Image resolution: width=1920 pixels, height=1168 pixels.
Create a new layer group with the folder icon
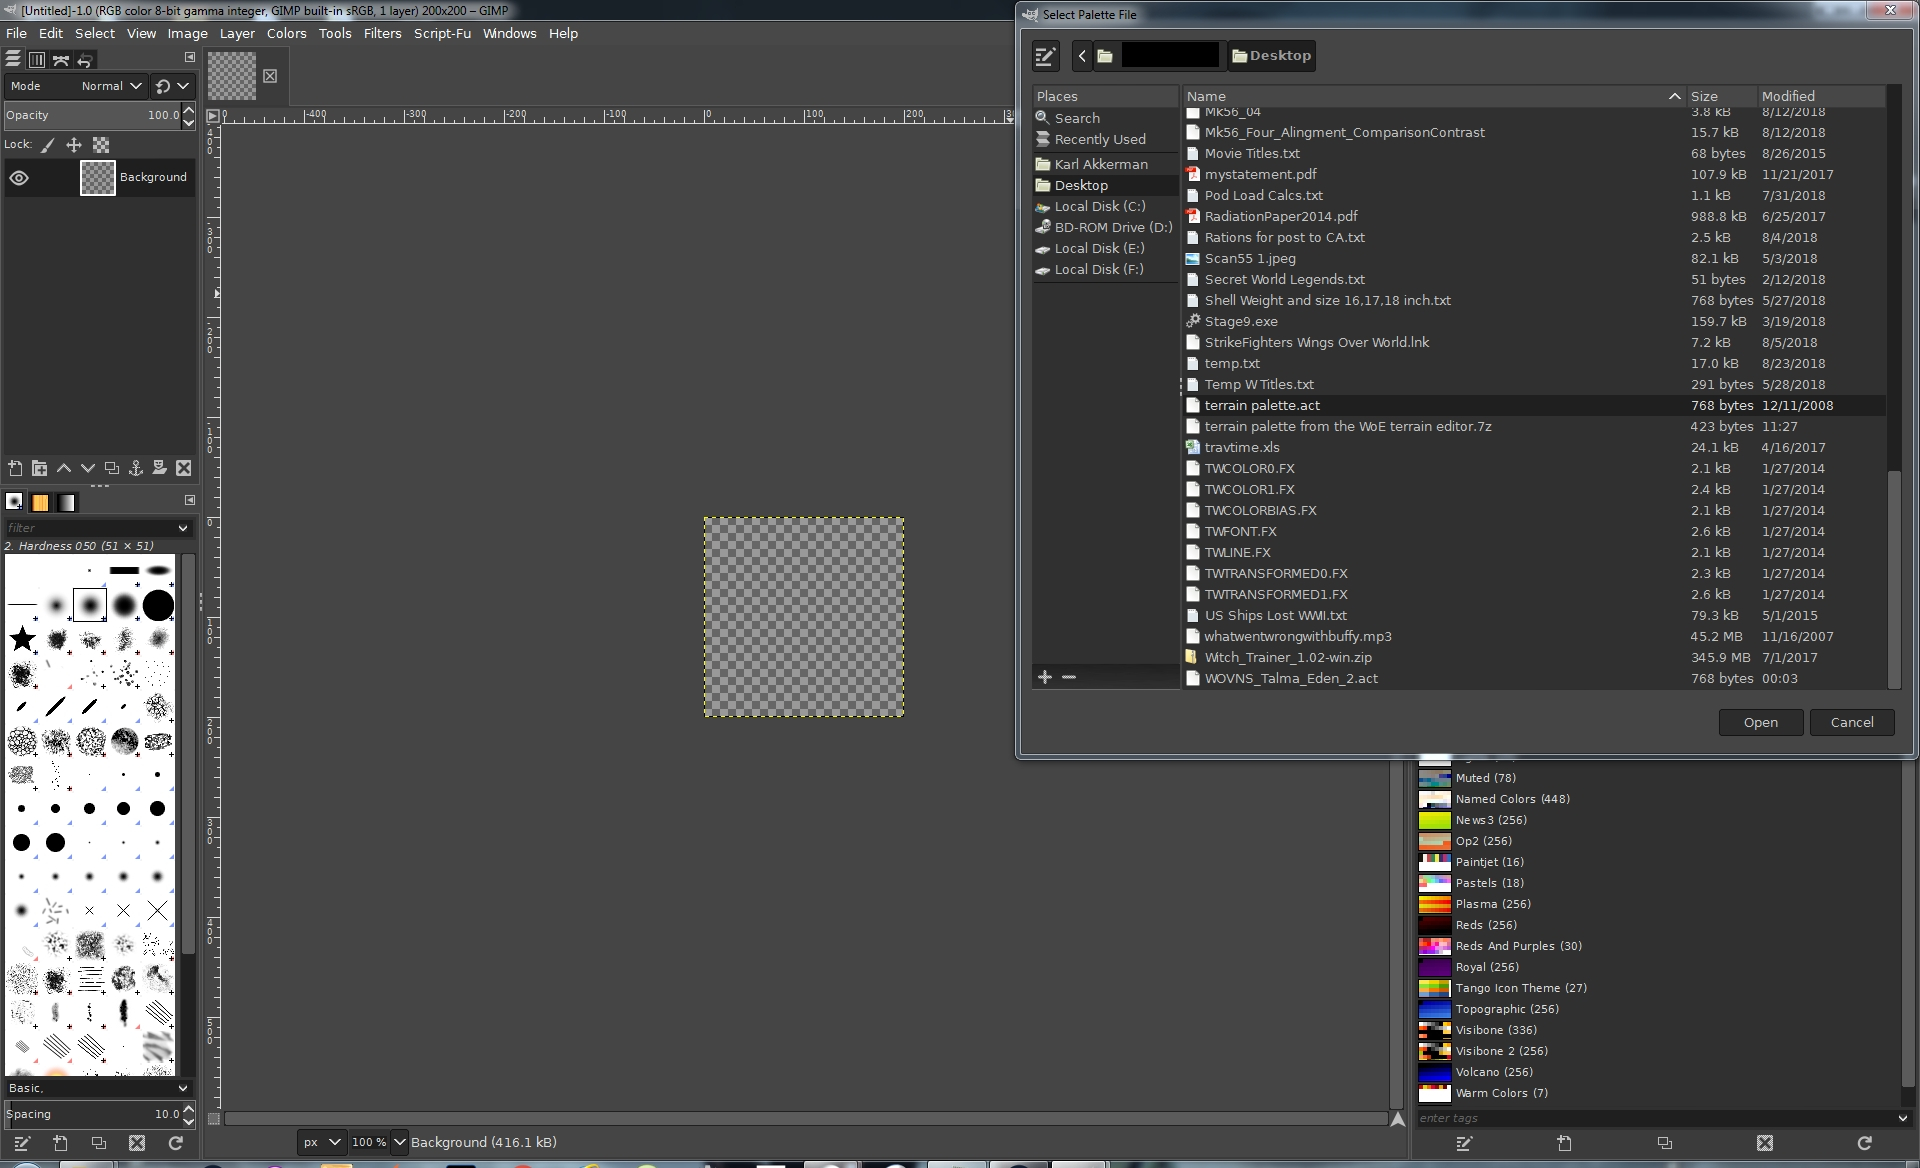[39, 468]
